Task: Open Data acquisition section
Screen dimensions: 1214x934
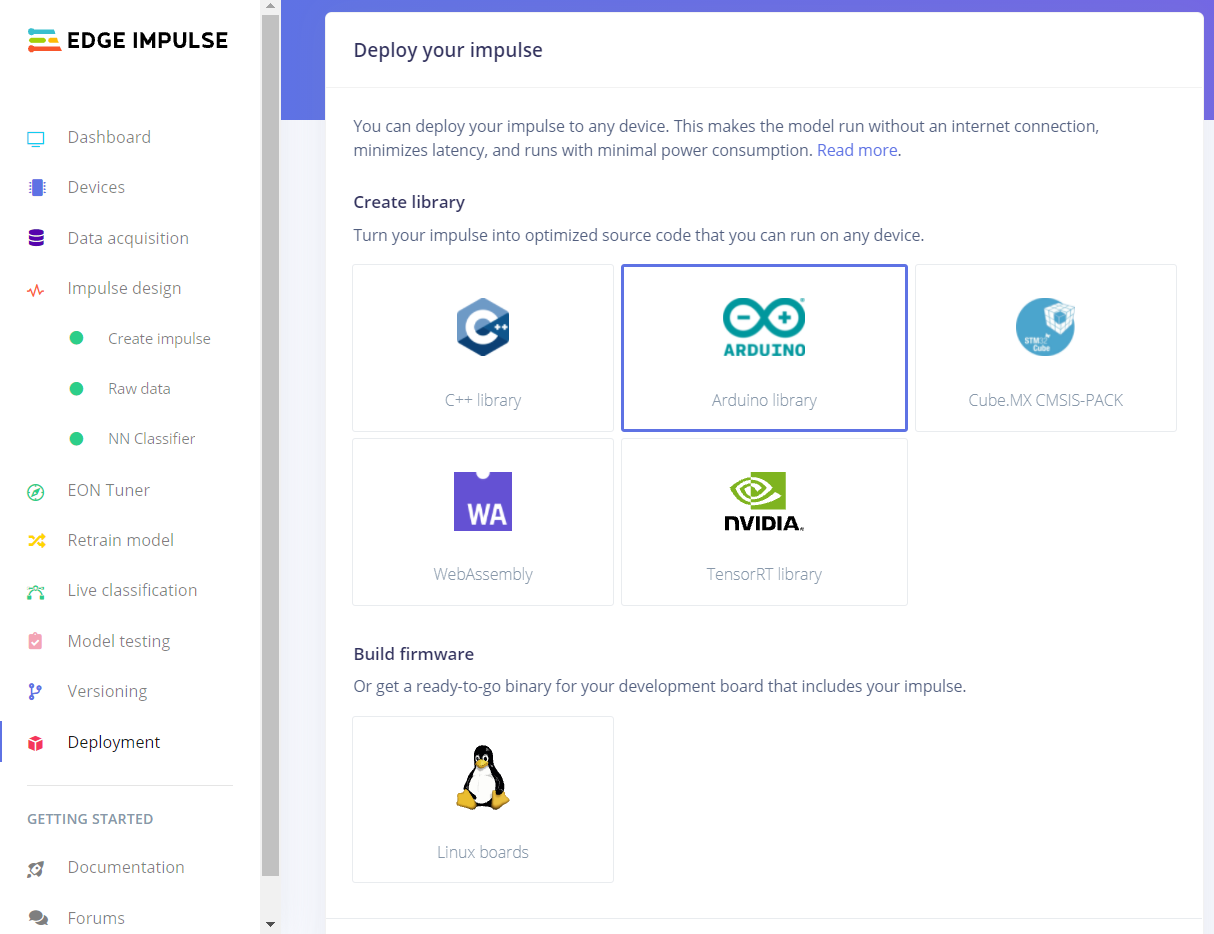Action: (x=128, y=238)
